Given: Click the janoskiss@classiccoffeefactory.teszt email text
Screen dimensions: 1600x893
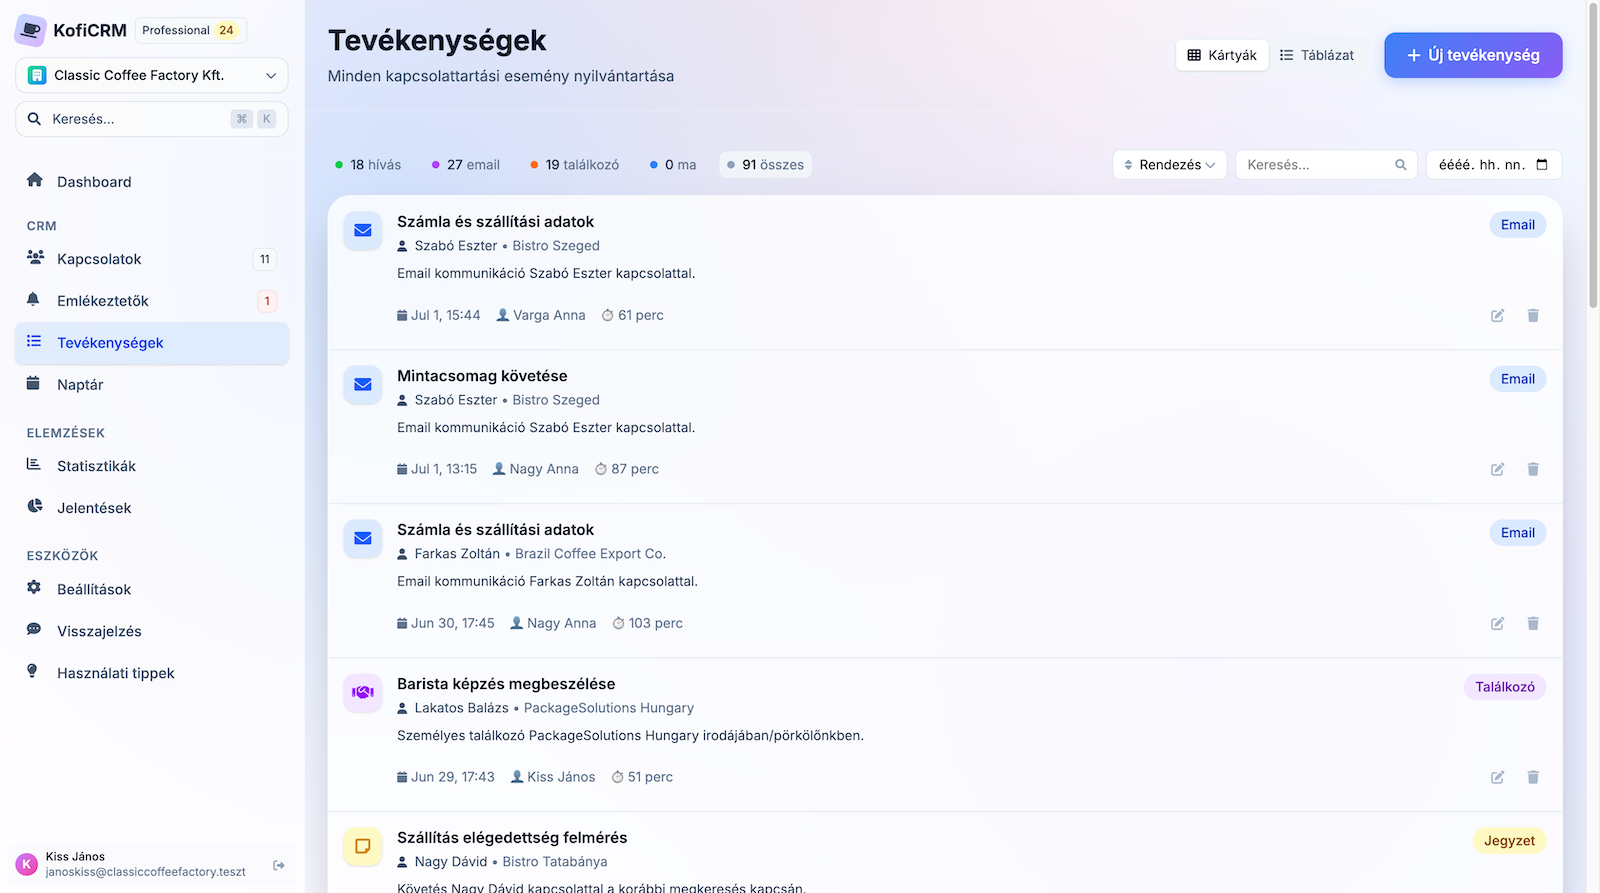Looking at the screenshot, I should click(x=146, y=872).
